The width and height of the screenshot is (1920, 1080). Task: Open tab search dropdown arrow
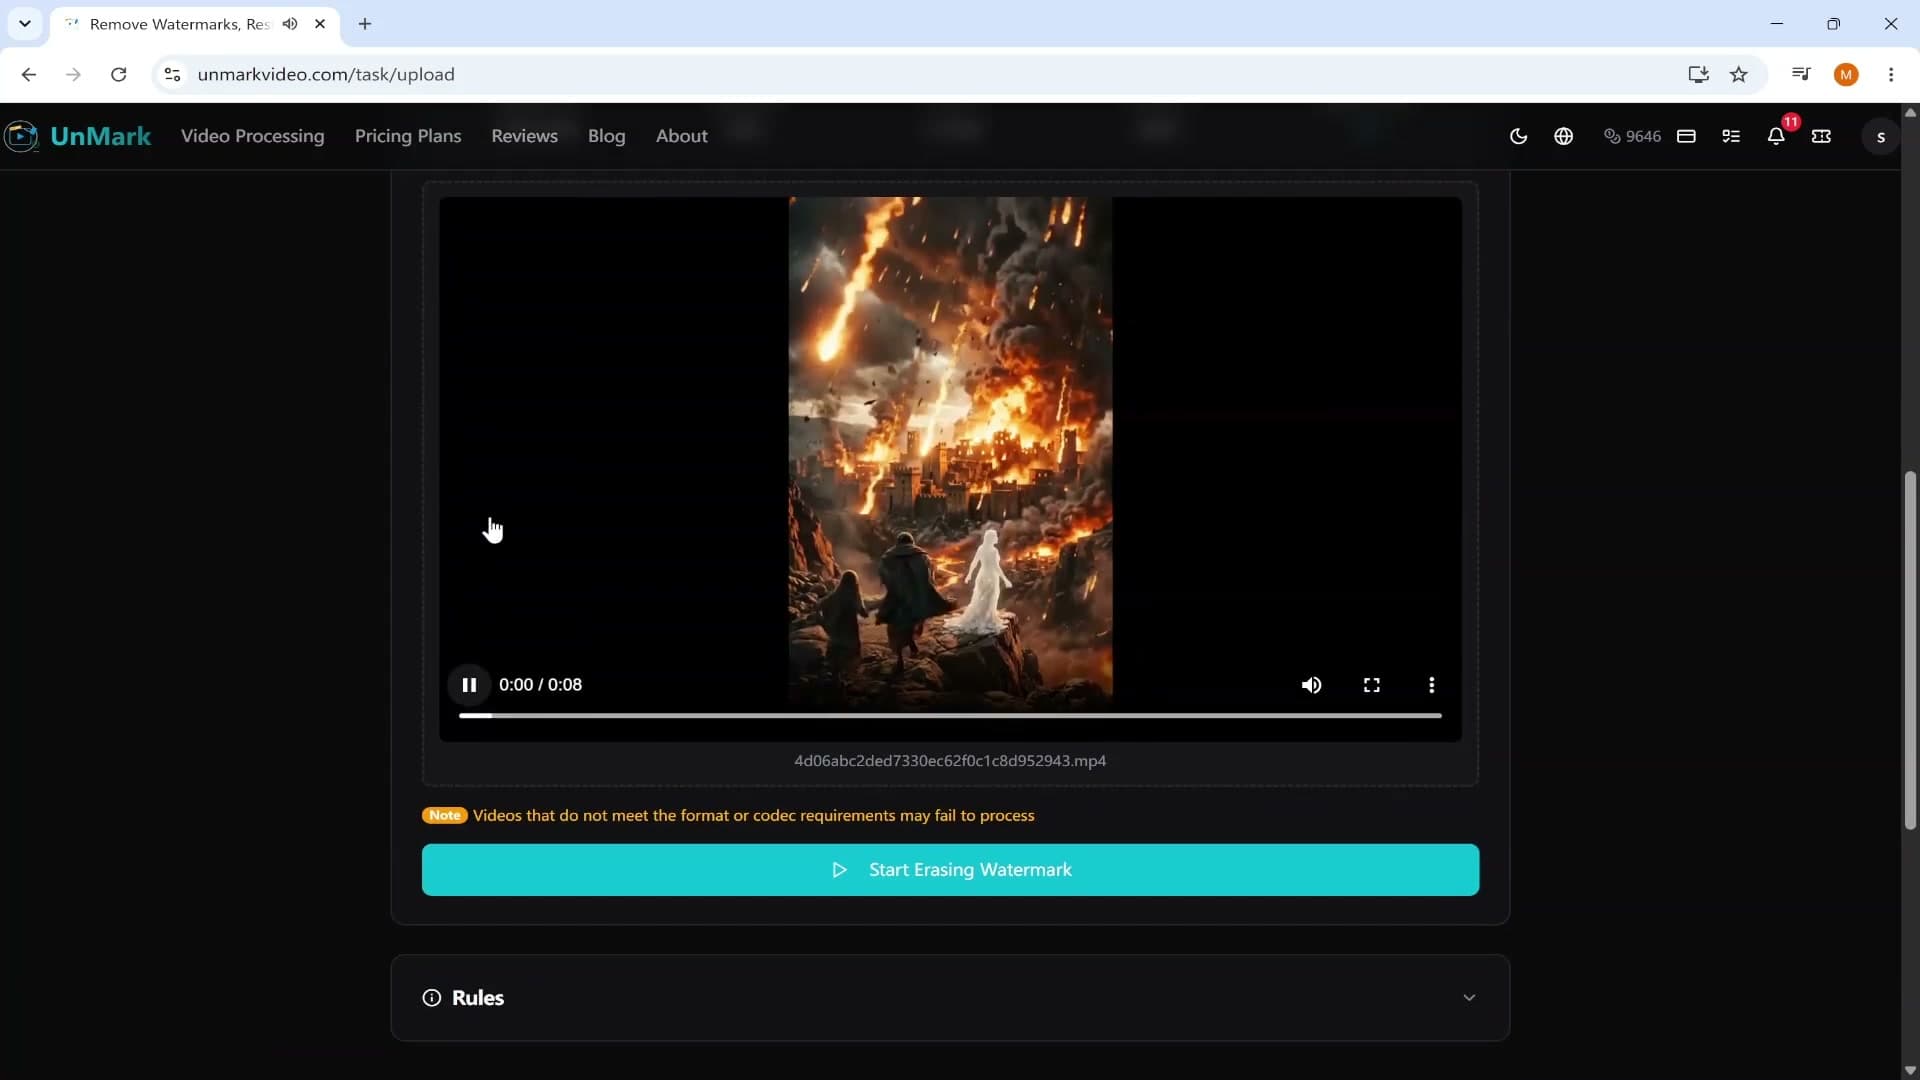(25, 24)
